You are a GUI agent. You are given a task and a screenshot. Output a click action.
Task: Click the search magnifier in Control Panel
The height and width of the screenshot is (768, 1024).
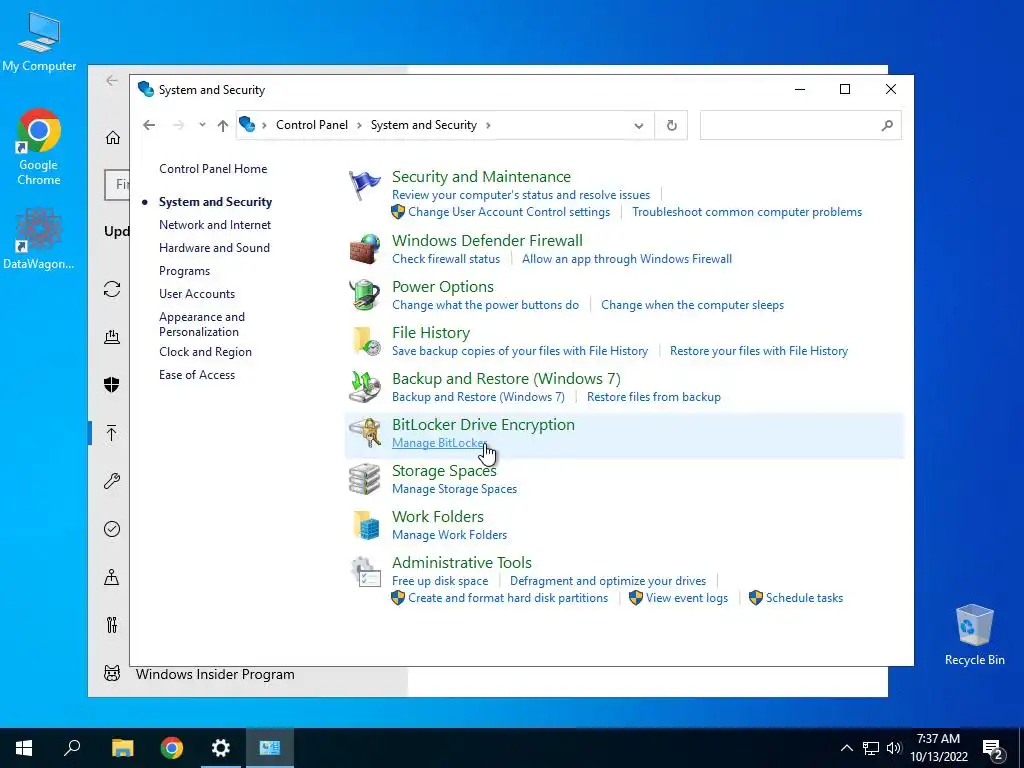[x=886, y=125]
